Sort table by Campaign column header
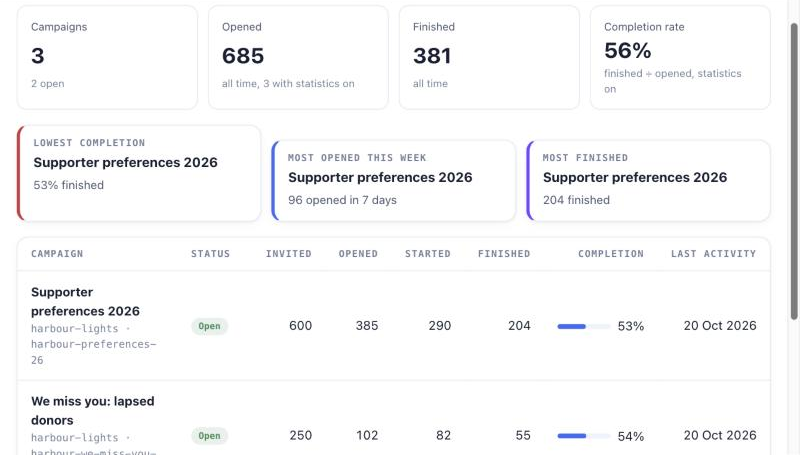 [x=57, y=254]
